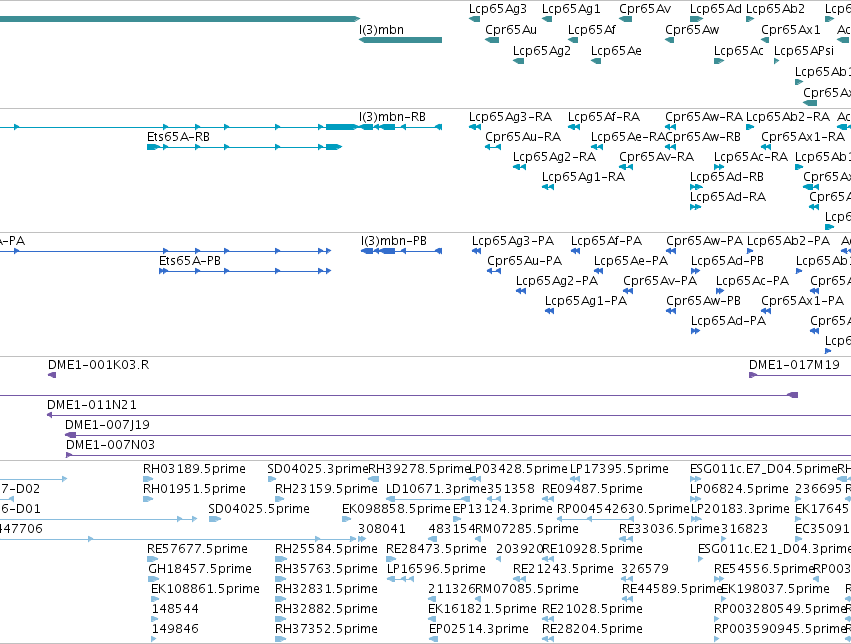Select the DME1-007J19 clone label
Screen dimensions: 851x644
coord(107,425)
